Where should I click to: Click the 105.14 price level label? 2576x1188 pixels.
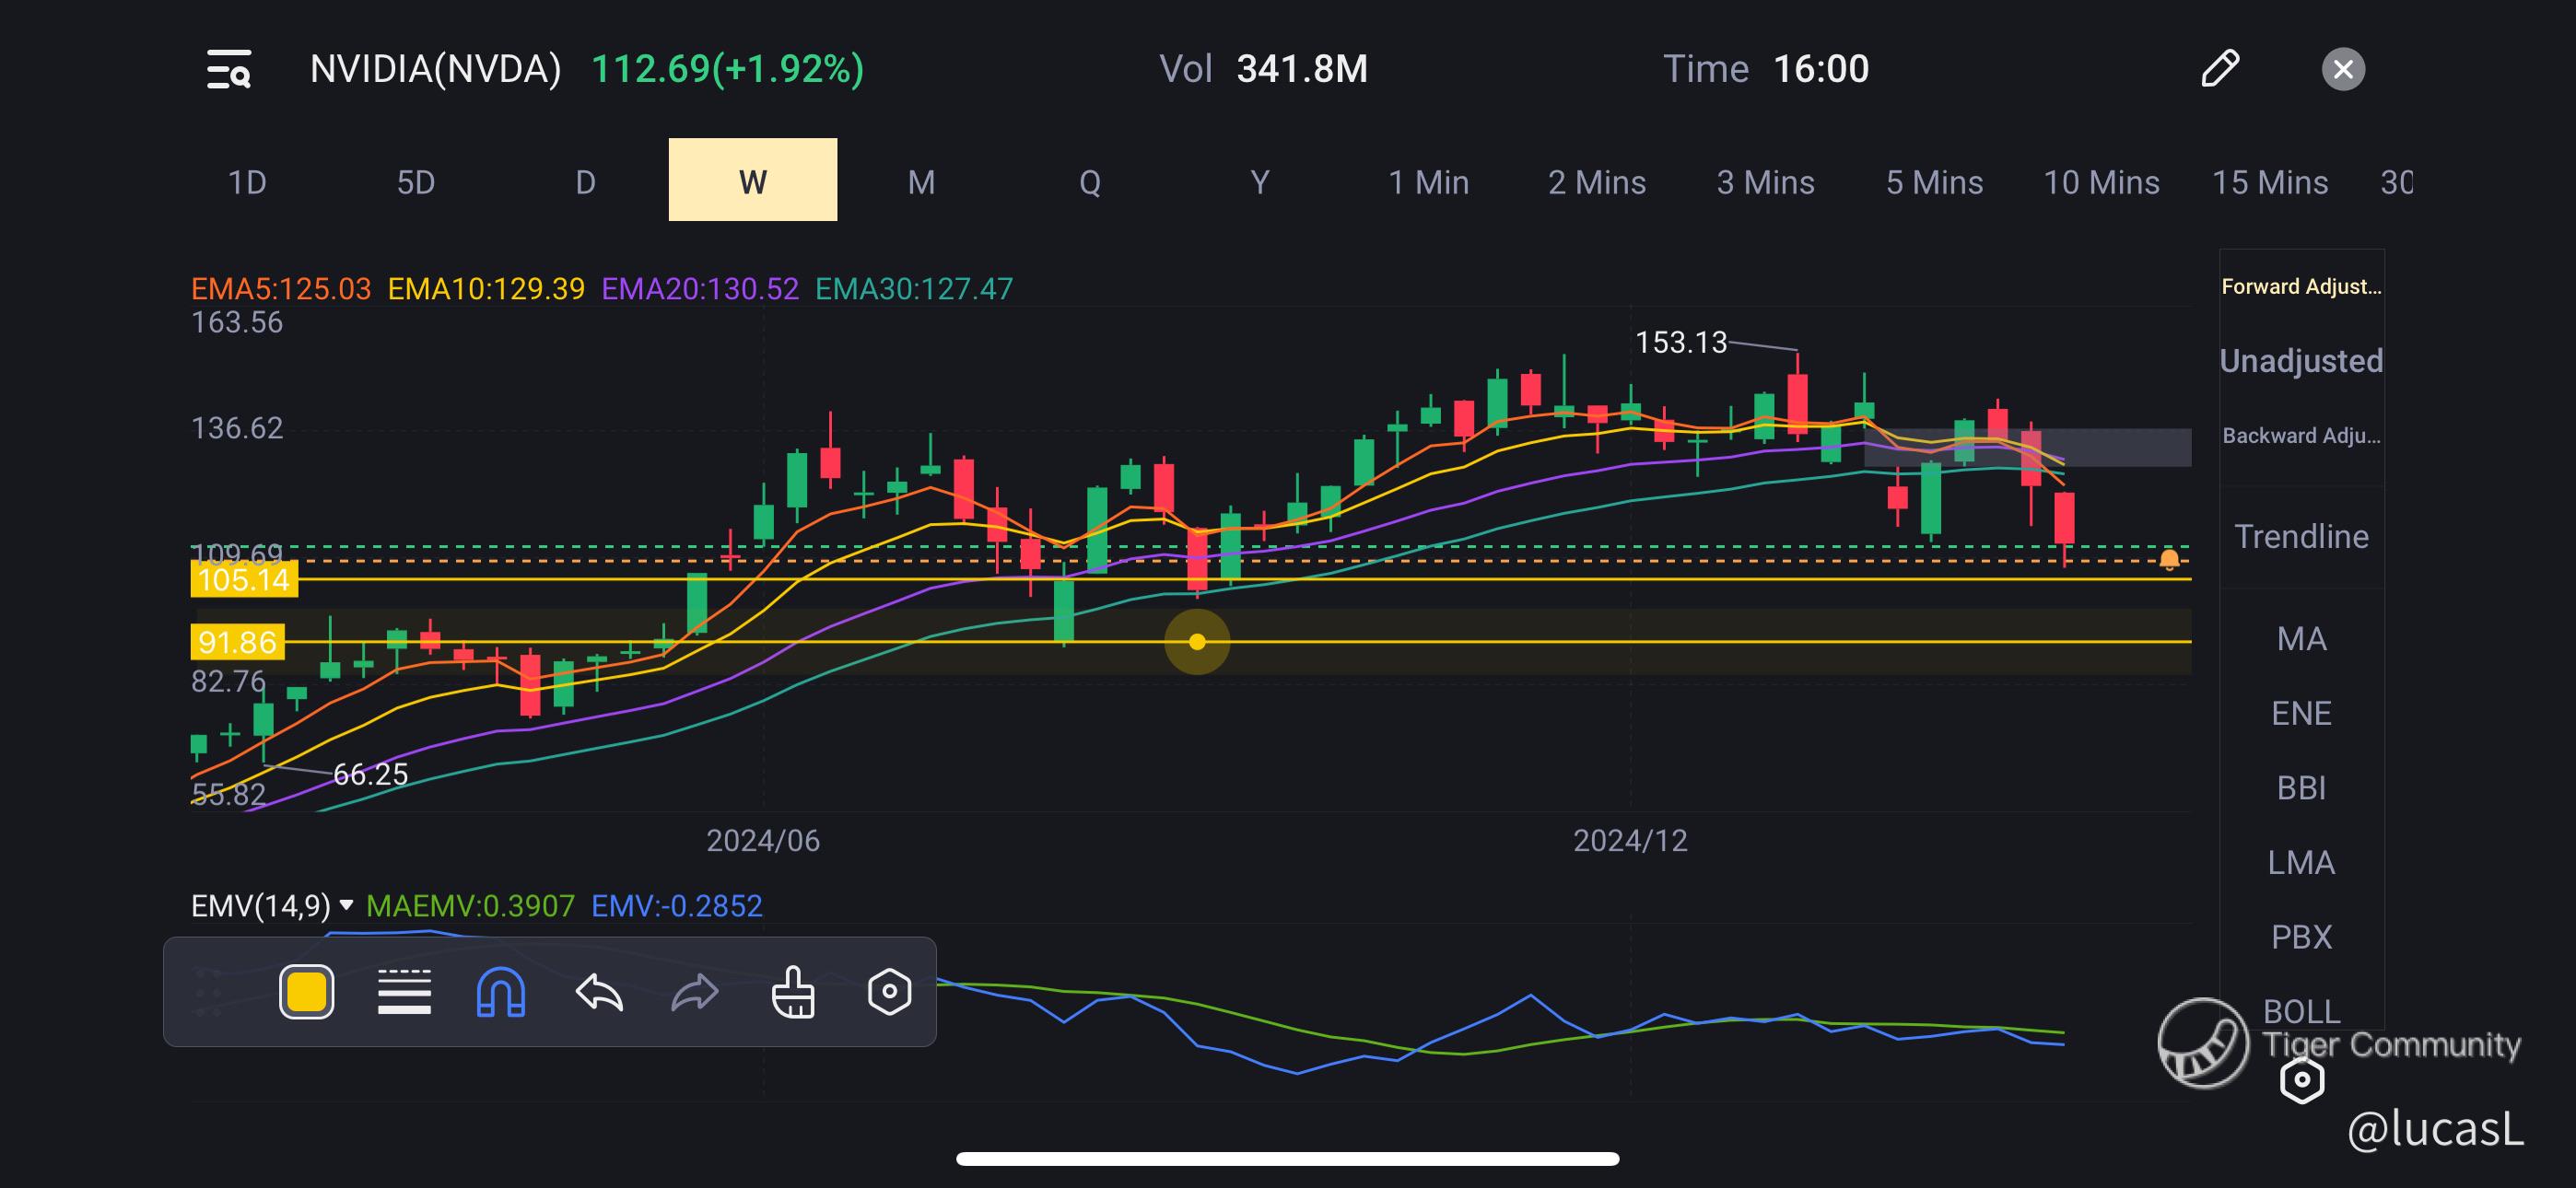tap(243, 580)
